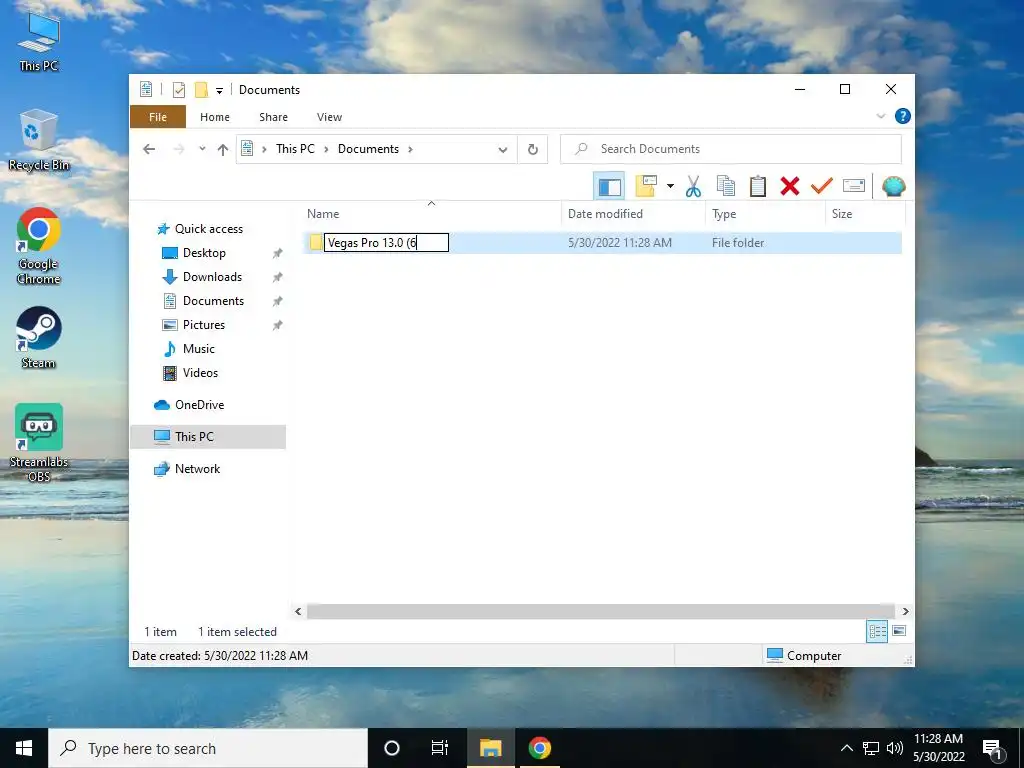The height and width of the screenshot is (768, 1024).
Task: Refresh the Documents folder view
Action: click(533, 150)
